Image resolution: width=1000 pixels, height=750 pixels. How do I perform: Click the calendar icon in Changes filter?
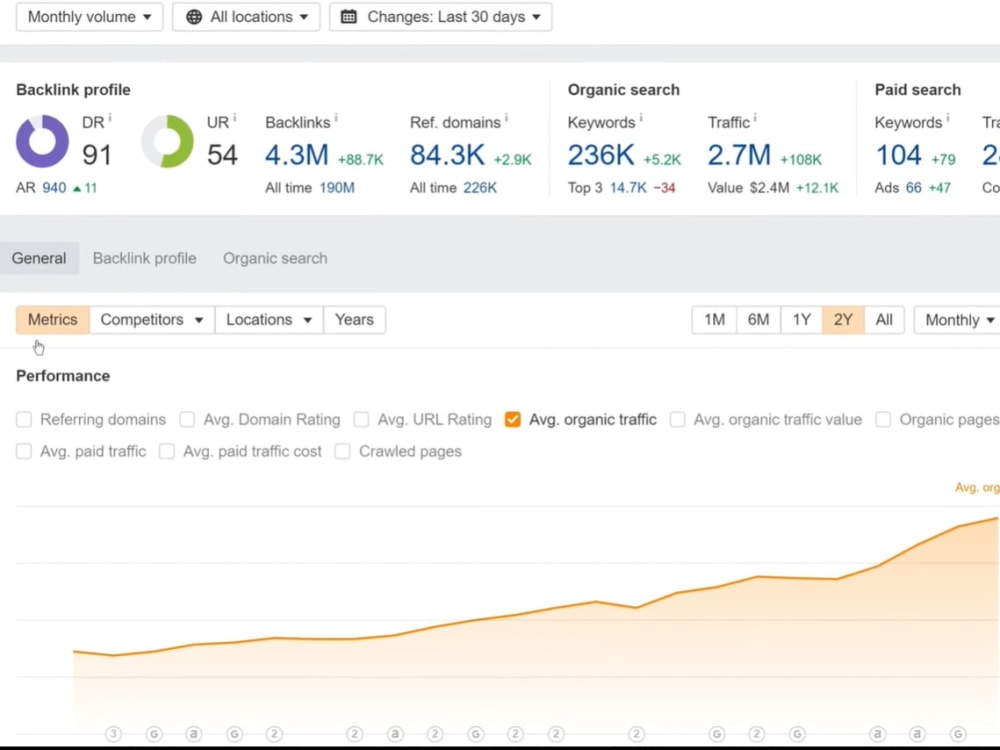point(349,17)
